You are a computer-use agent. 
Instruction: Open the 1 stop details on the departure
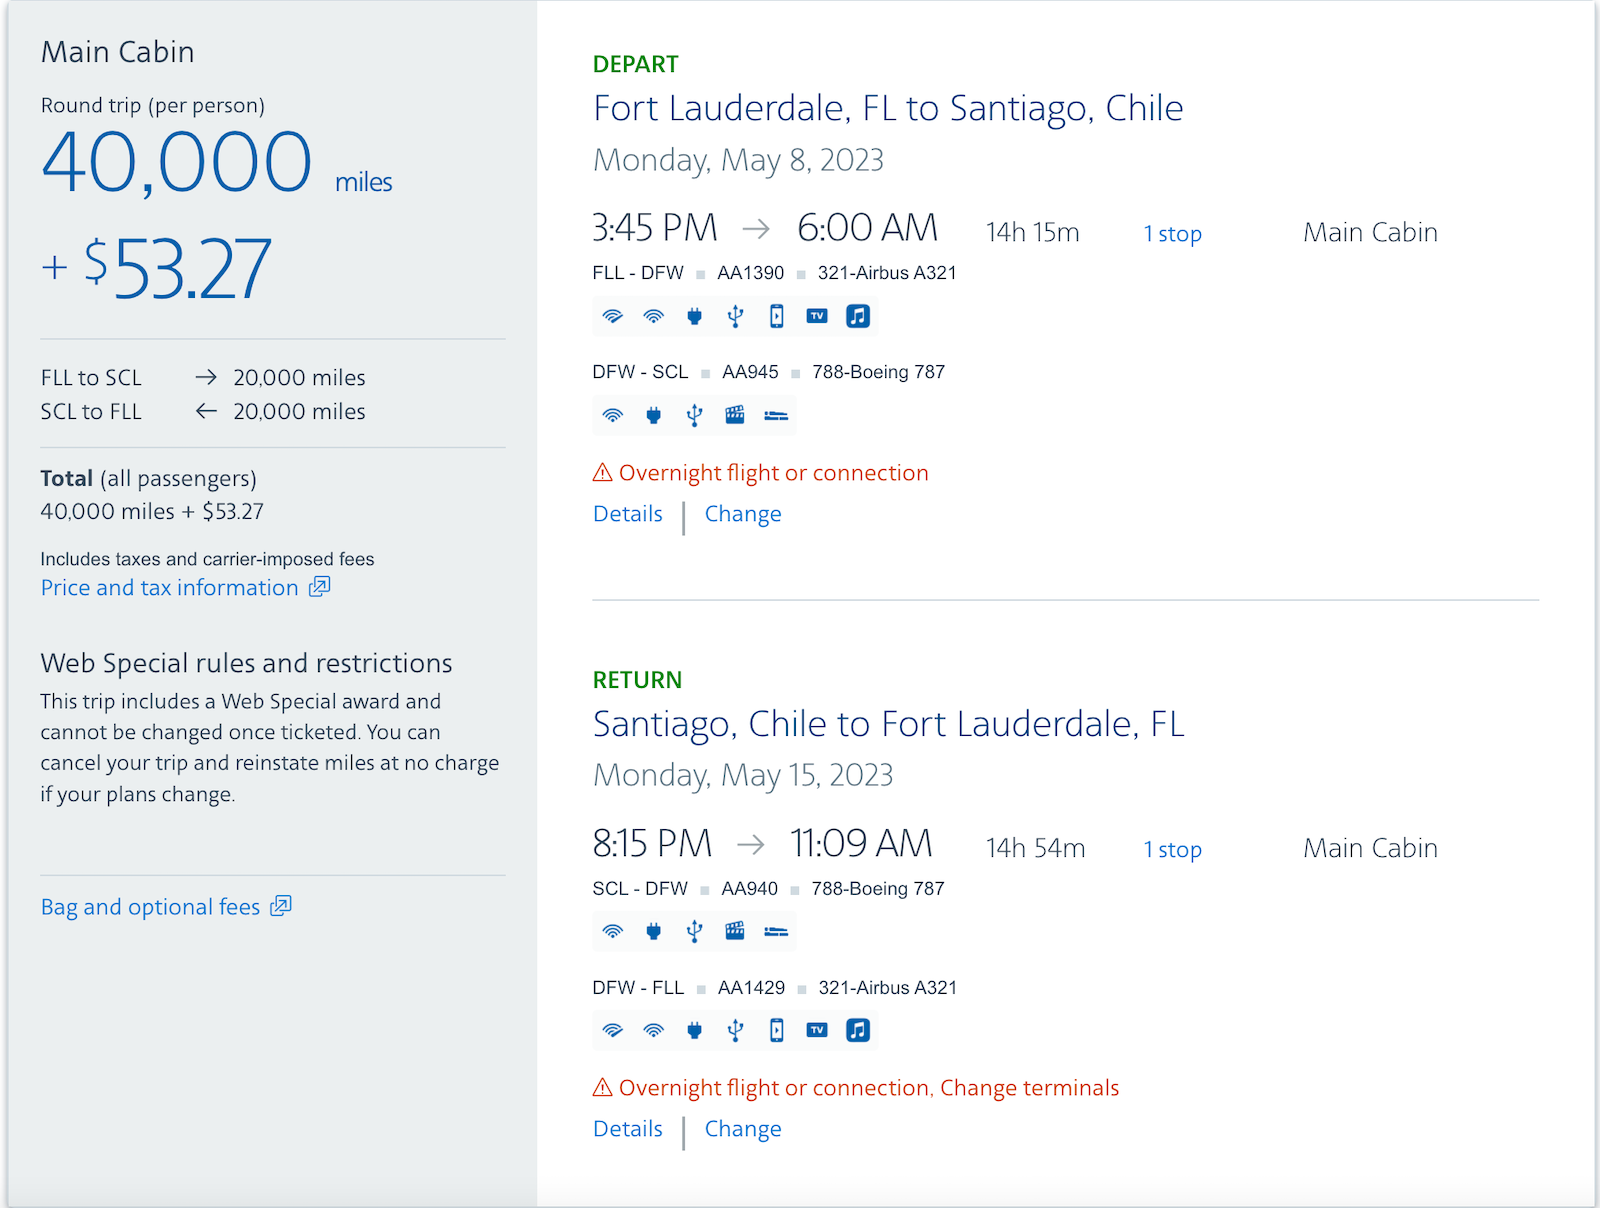[x=1171, y=233]
